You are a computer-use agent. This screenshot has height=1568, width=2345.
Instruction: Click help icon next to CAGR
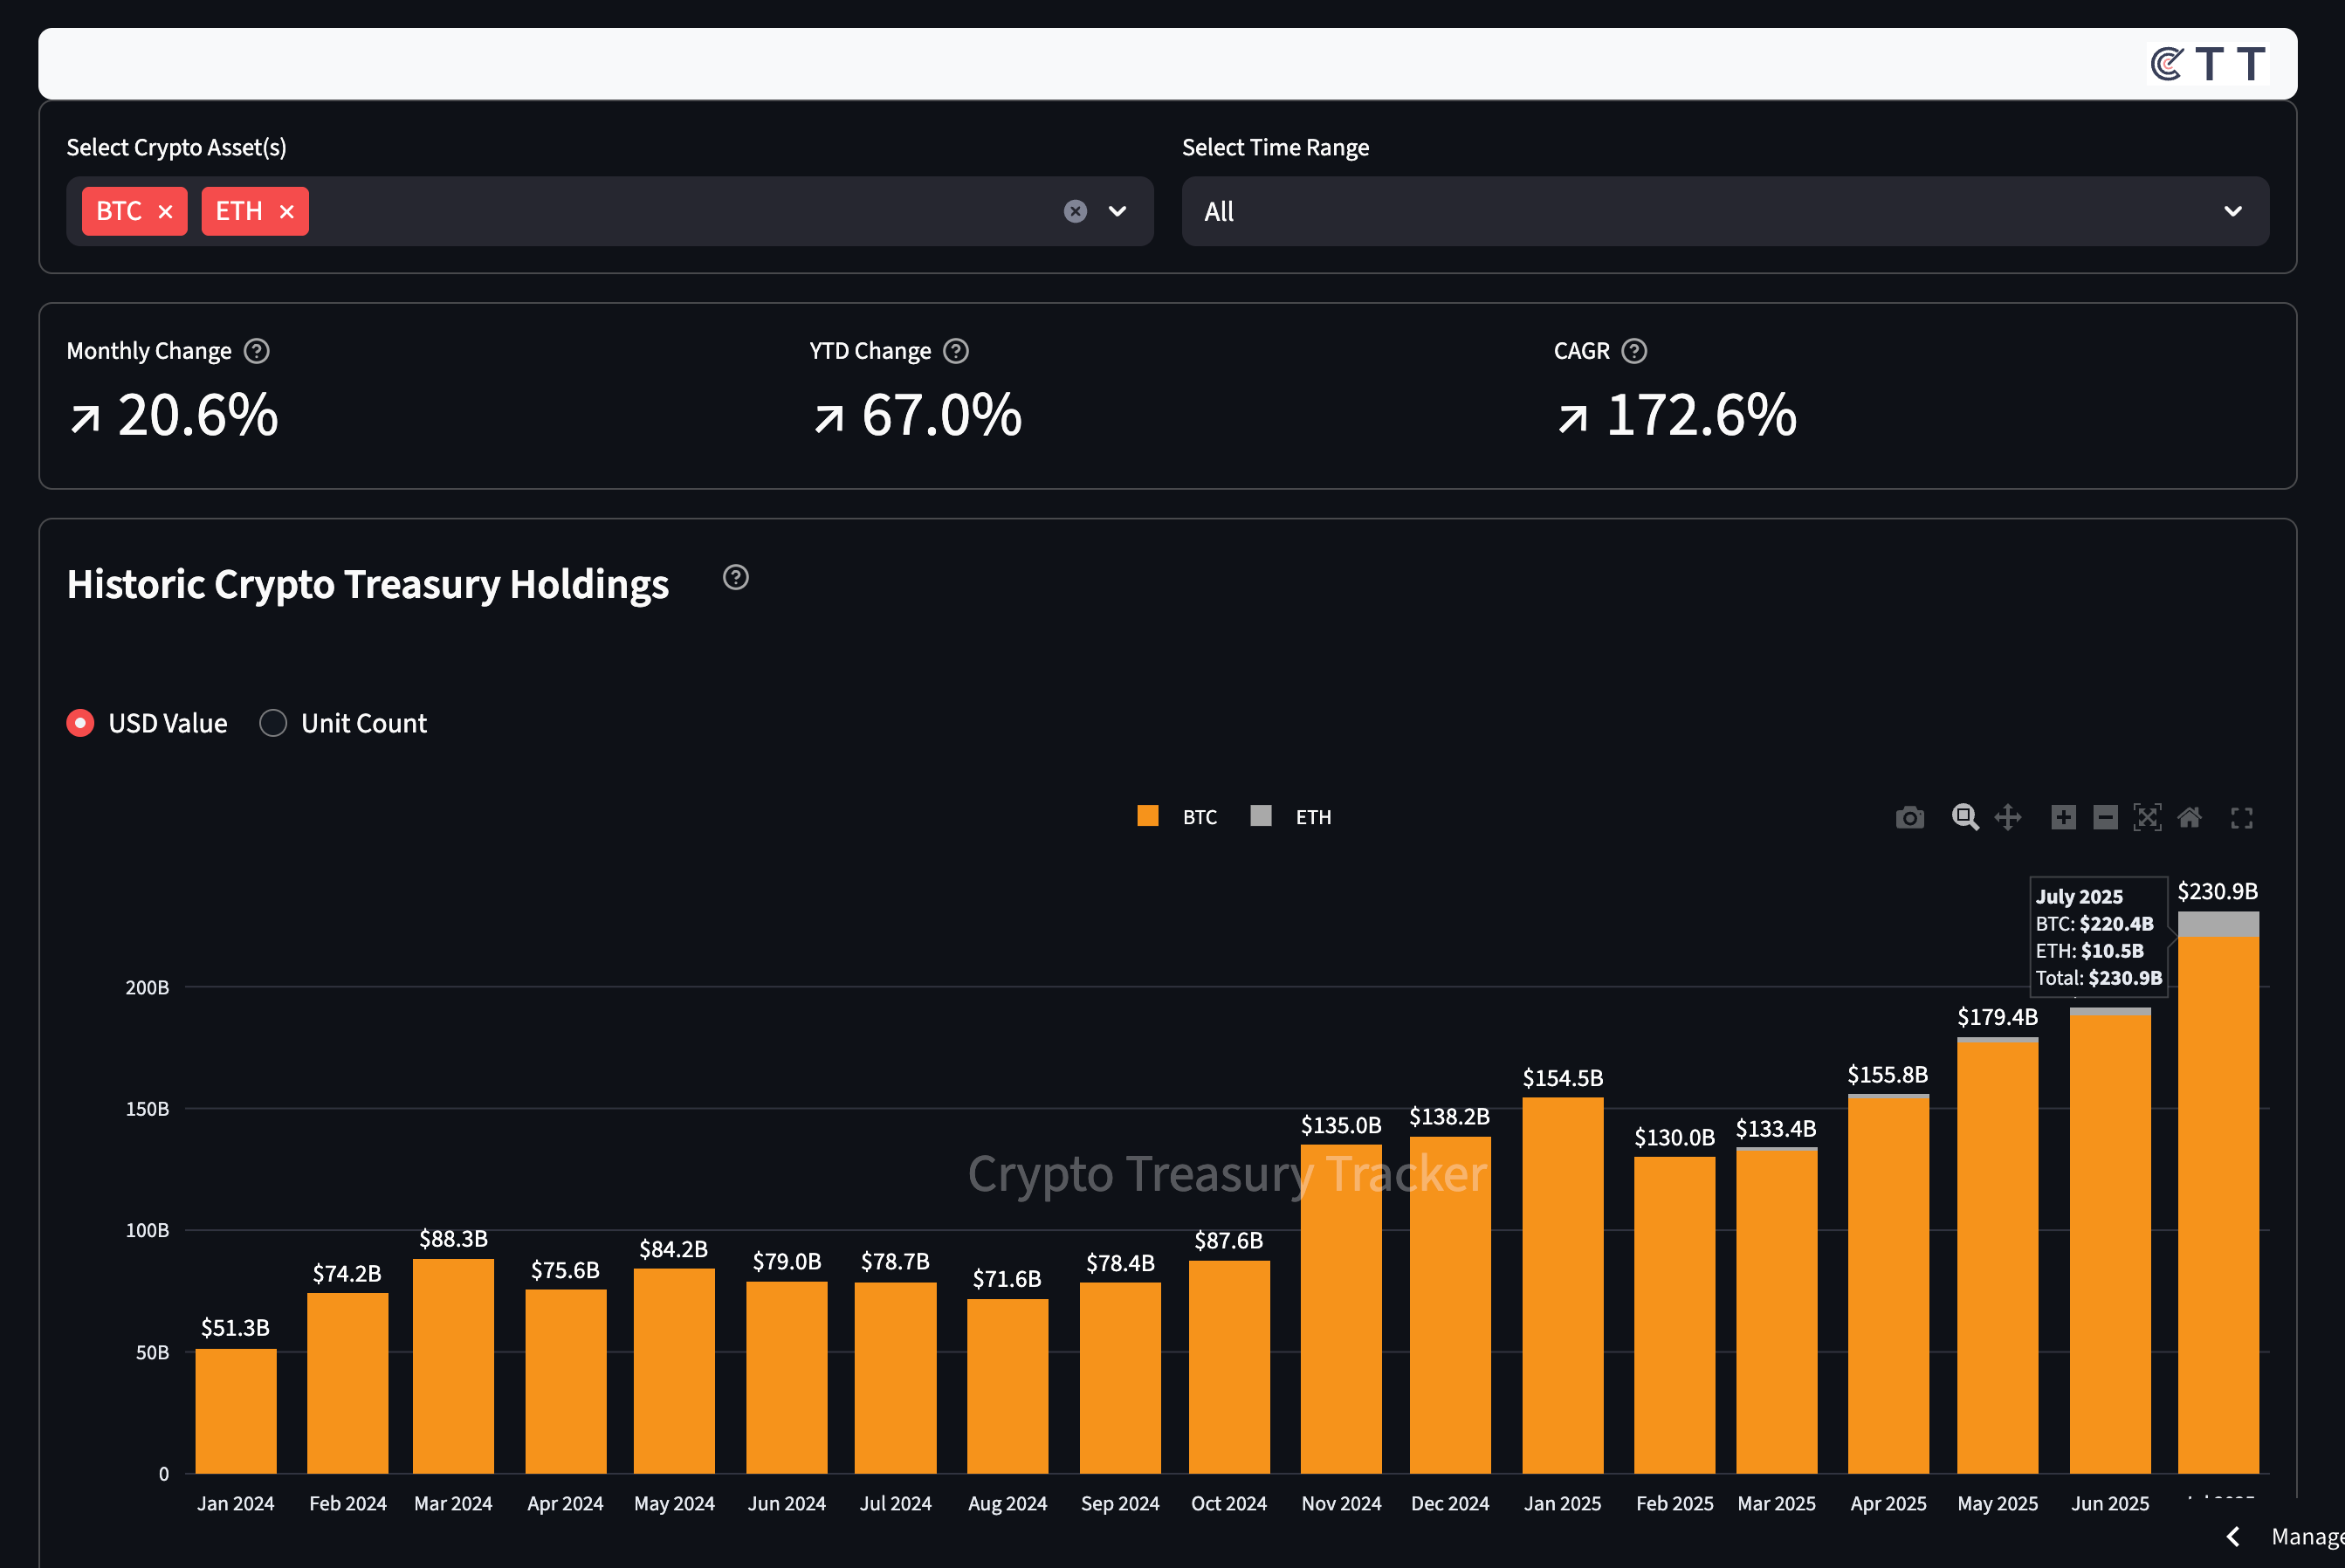(1634, 351)
